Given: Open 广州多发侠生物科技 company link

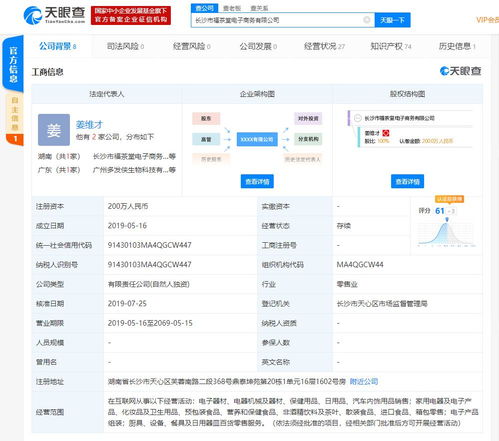Looking at the screenshot, I should coord(134,170).
